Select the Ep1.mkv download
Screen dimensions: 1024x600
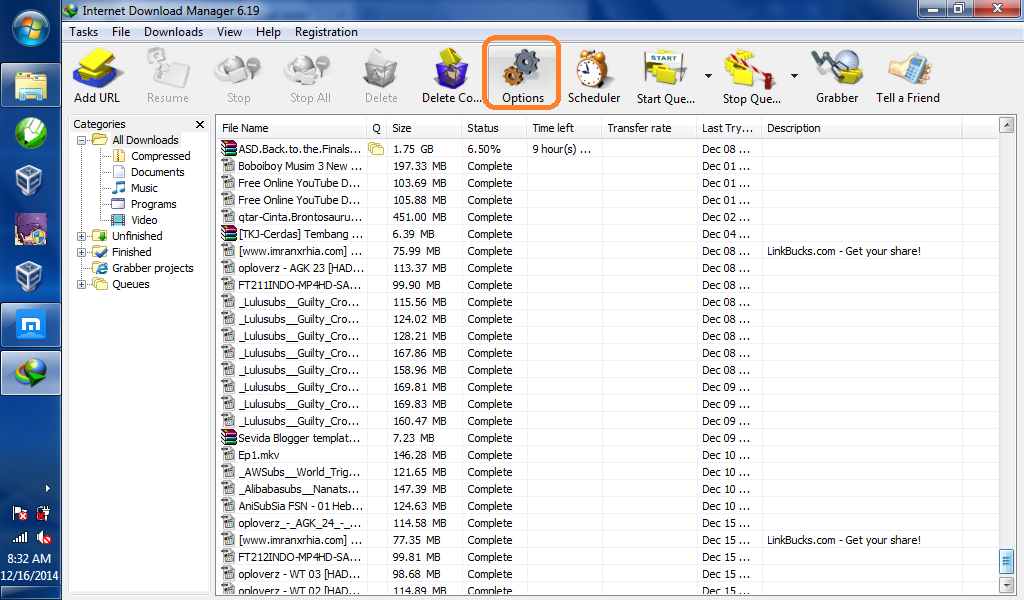click(607, 455)
